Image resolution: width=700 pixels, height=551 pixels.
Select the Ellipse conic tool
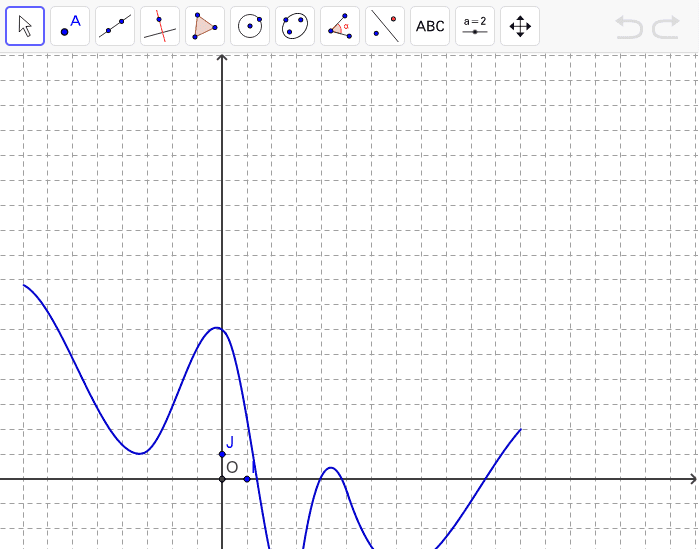[295, 26]
